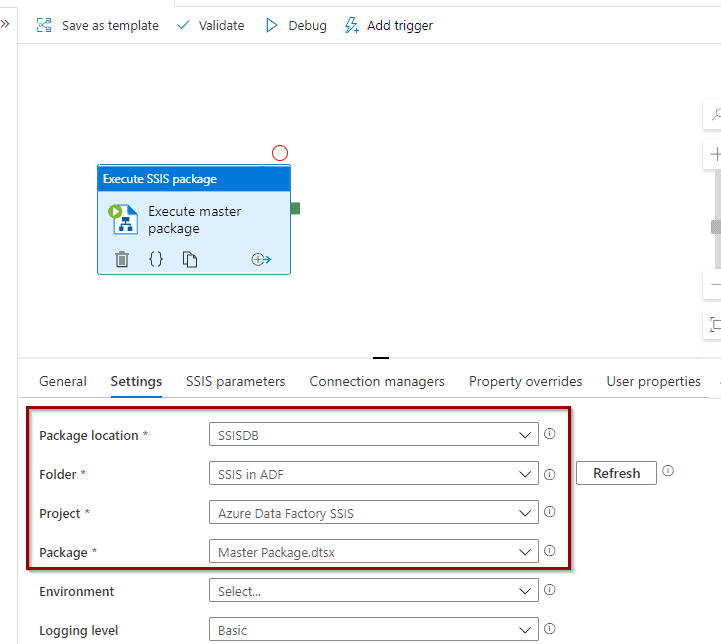Click Folder info icon
Screen dimensions: 721x644
[549, 474]
